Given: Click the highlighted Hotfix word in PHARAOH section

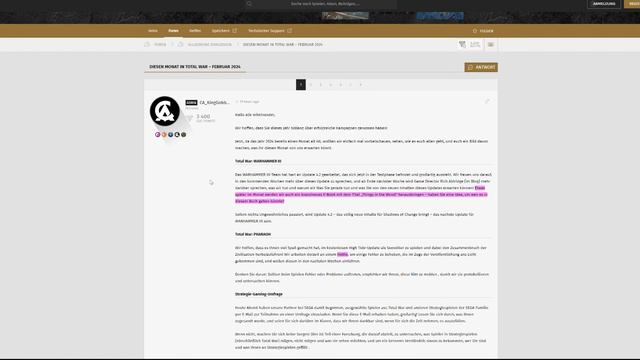Looking at the screenshot, I should point(342,254).
